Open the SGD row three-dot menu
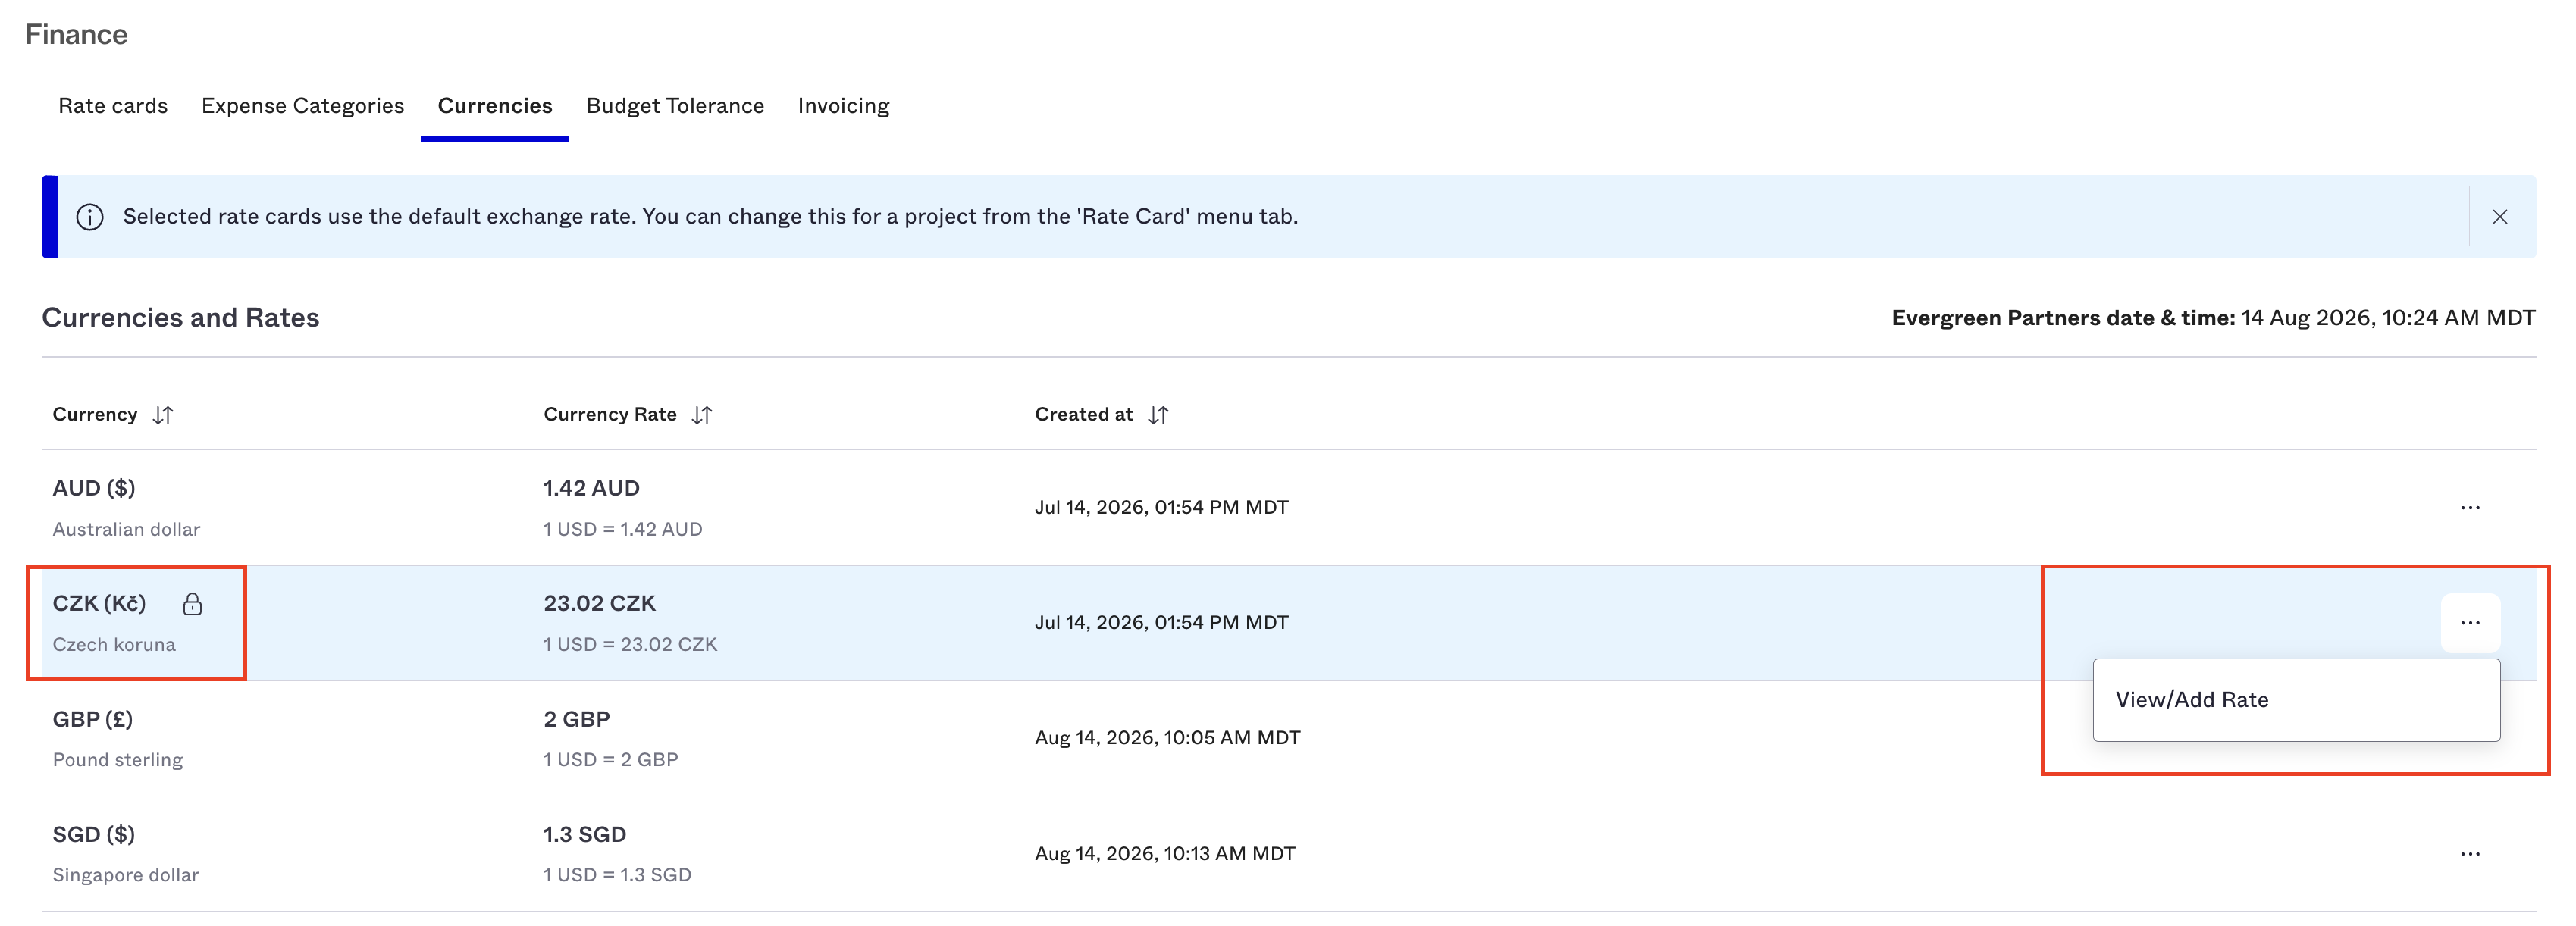This screenshot has width=2576, height=926. point(2470,853)
